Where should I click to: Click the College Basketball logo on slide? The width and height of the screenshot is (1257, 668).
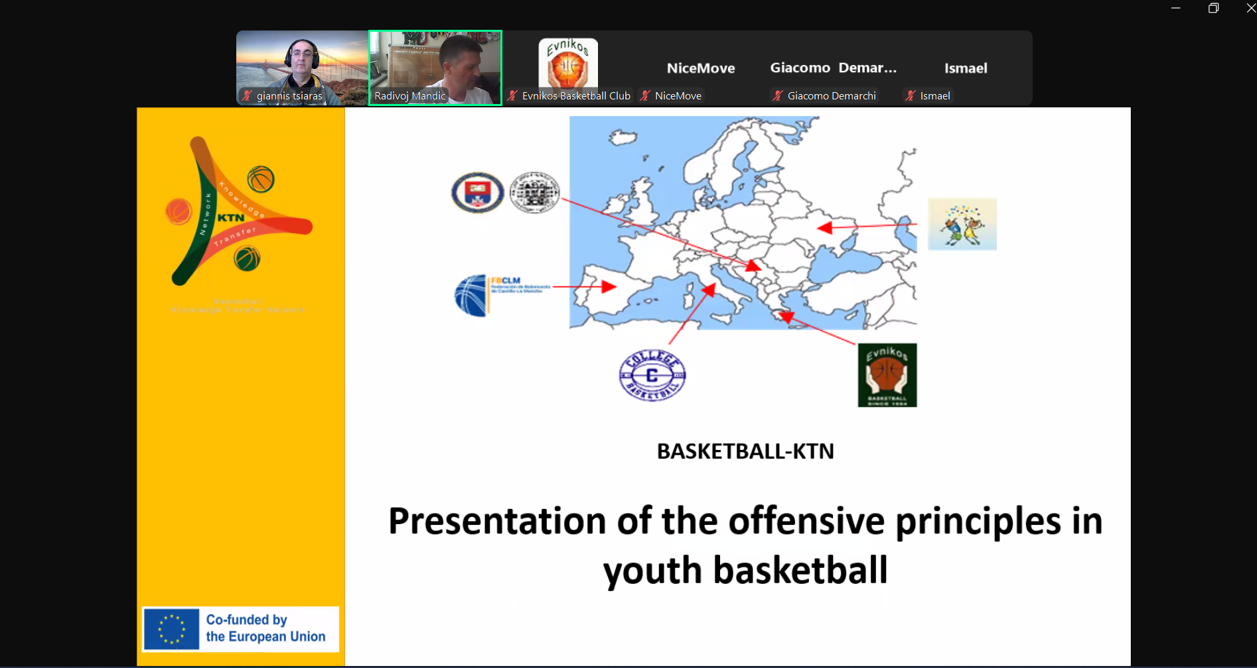[x=652, y=376]
